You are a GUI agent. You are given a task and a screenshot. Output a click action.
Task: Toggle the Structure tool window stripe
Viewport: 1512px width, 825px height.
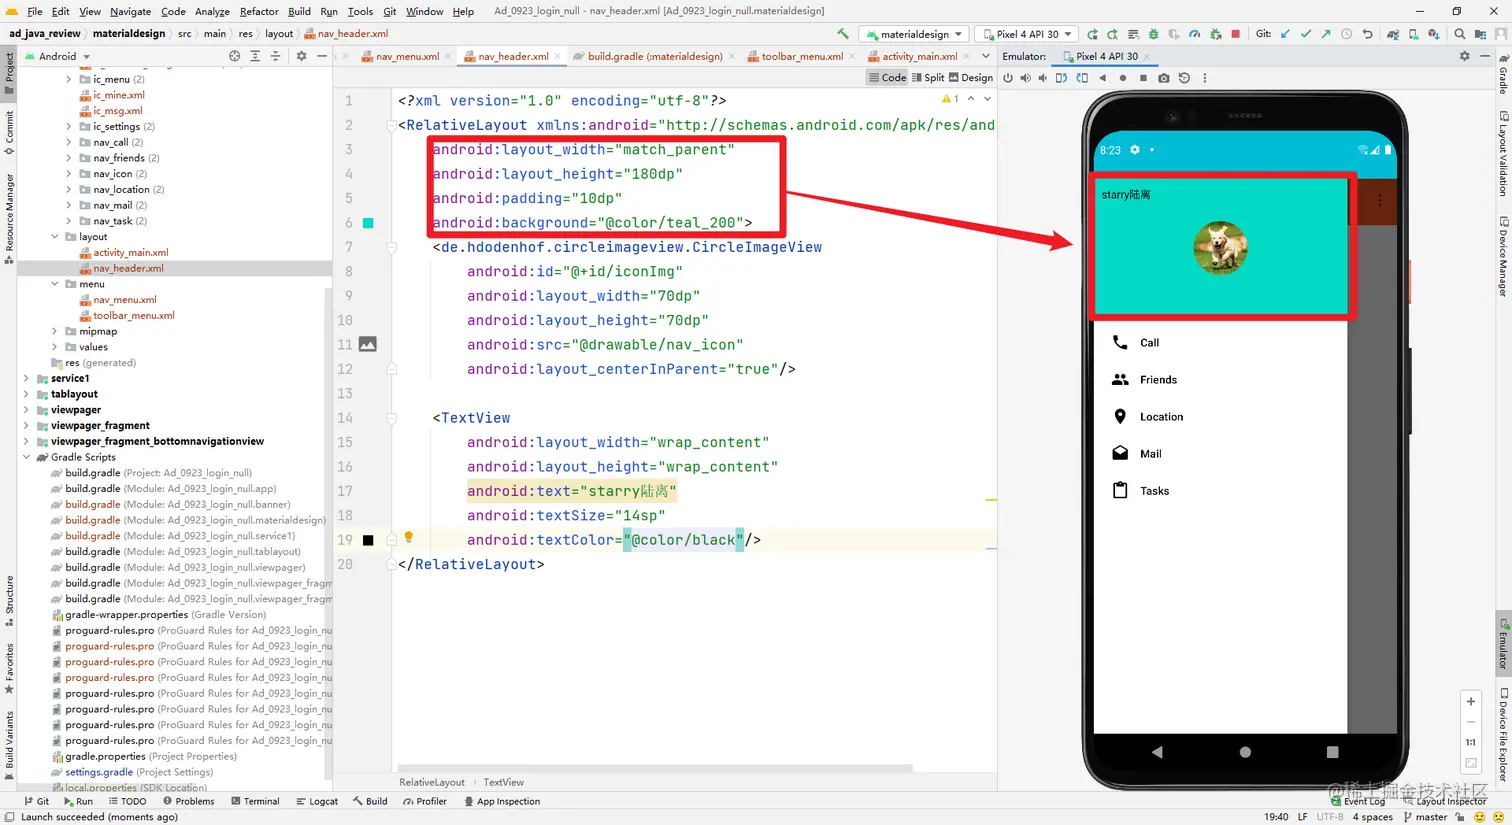(9, 600)
